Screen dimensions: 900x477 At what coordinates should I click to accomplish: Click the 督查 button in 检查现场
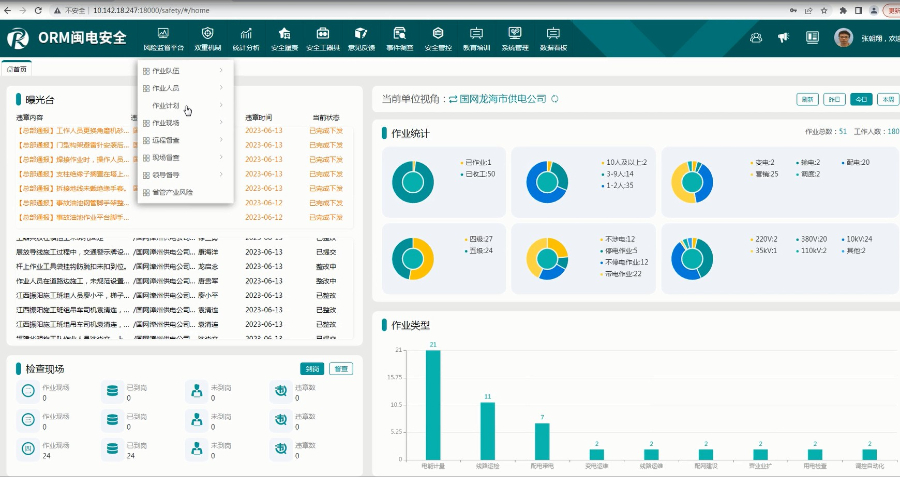click(x=341, y=369)
